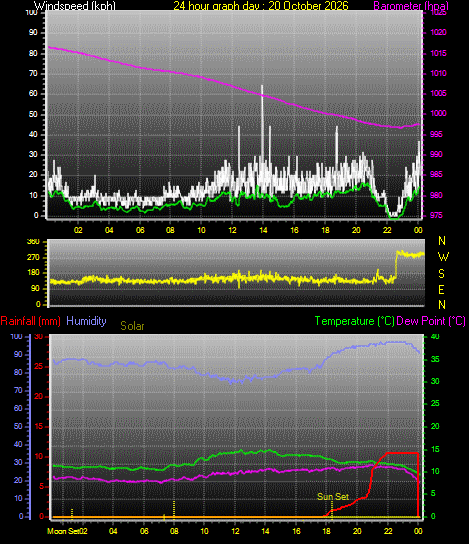Image resolution: width=469 pixels, height=544 pixels.
Task: Click the '990' value on the barometer axis
Action: [436, 154]
